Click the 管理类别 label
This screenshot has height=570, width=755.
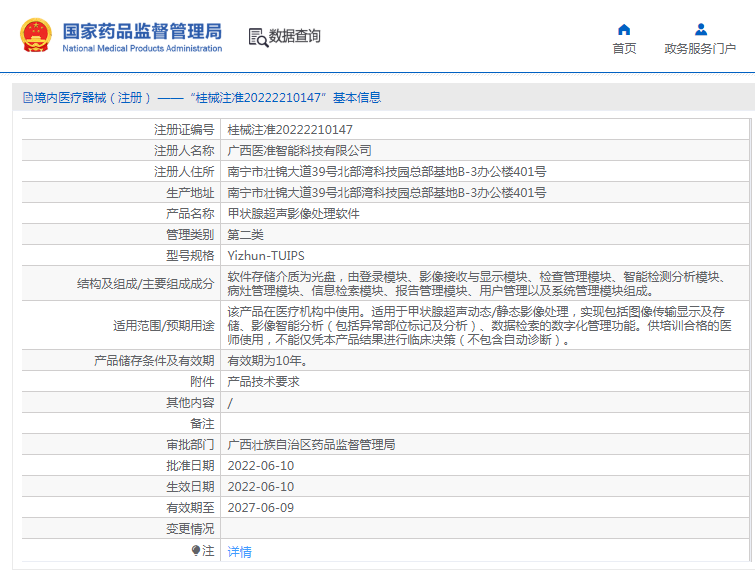[190, 235]
